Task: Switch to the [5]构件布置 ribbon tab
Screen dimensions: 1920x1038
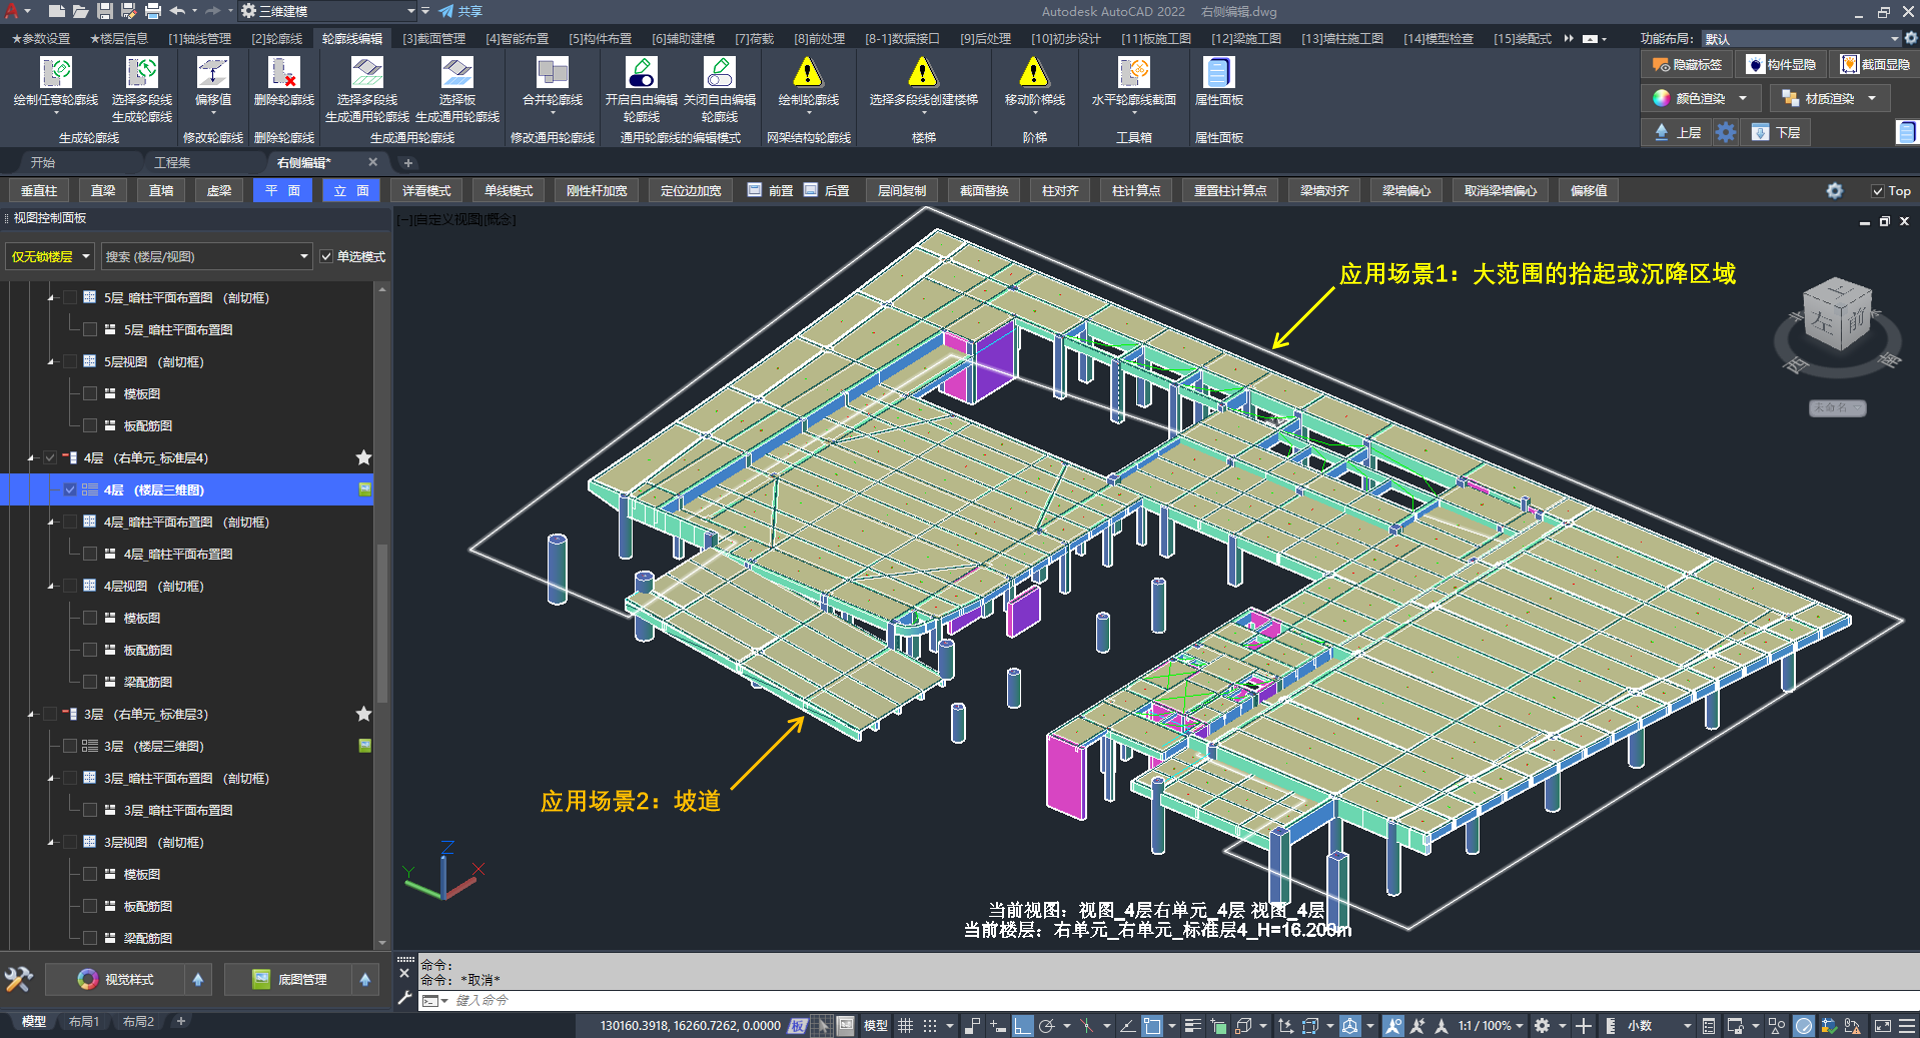Action: (x=600, y=38)
